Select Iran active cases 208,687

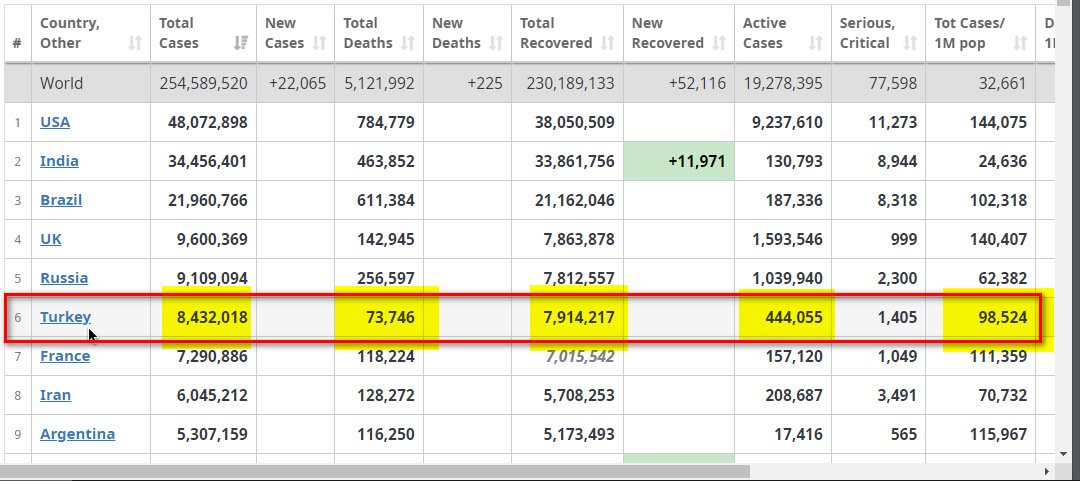click(793, 395)
